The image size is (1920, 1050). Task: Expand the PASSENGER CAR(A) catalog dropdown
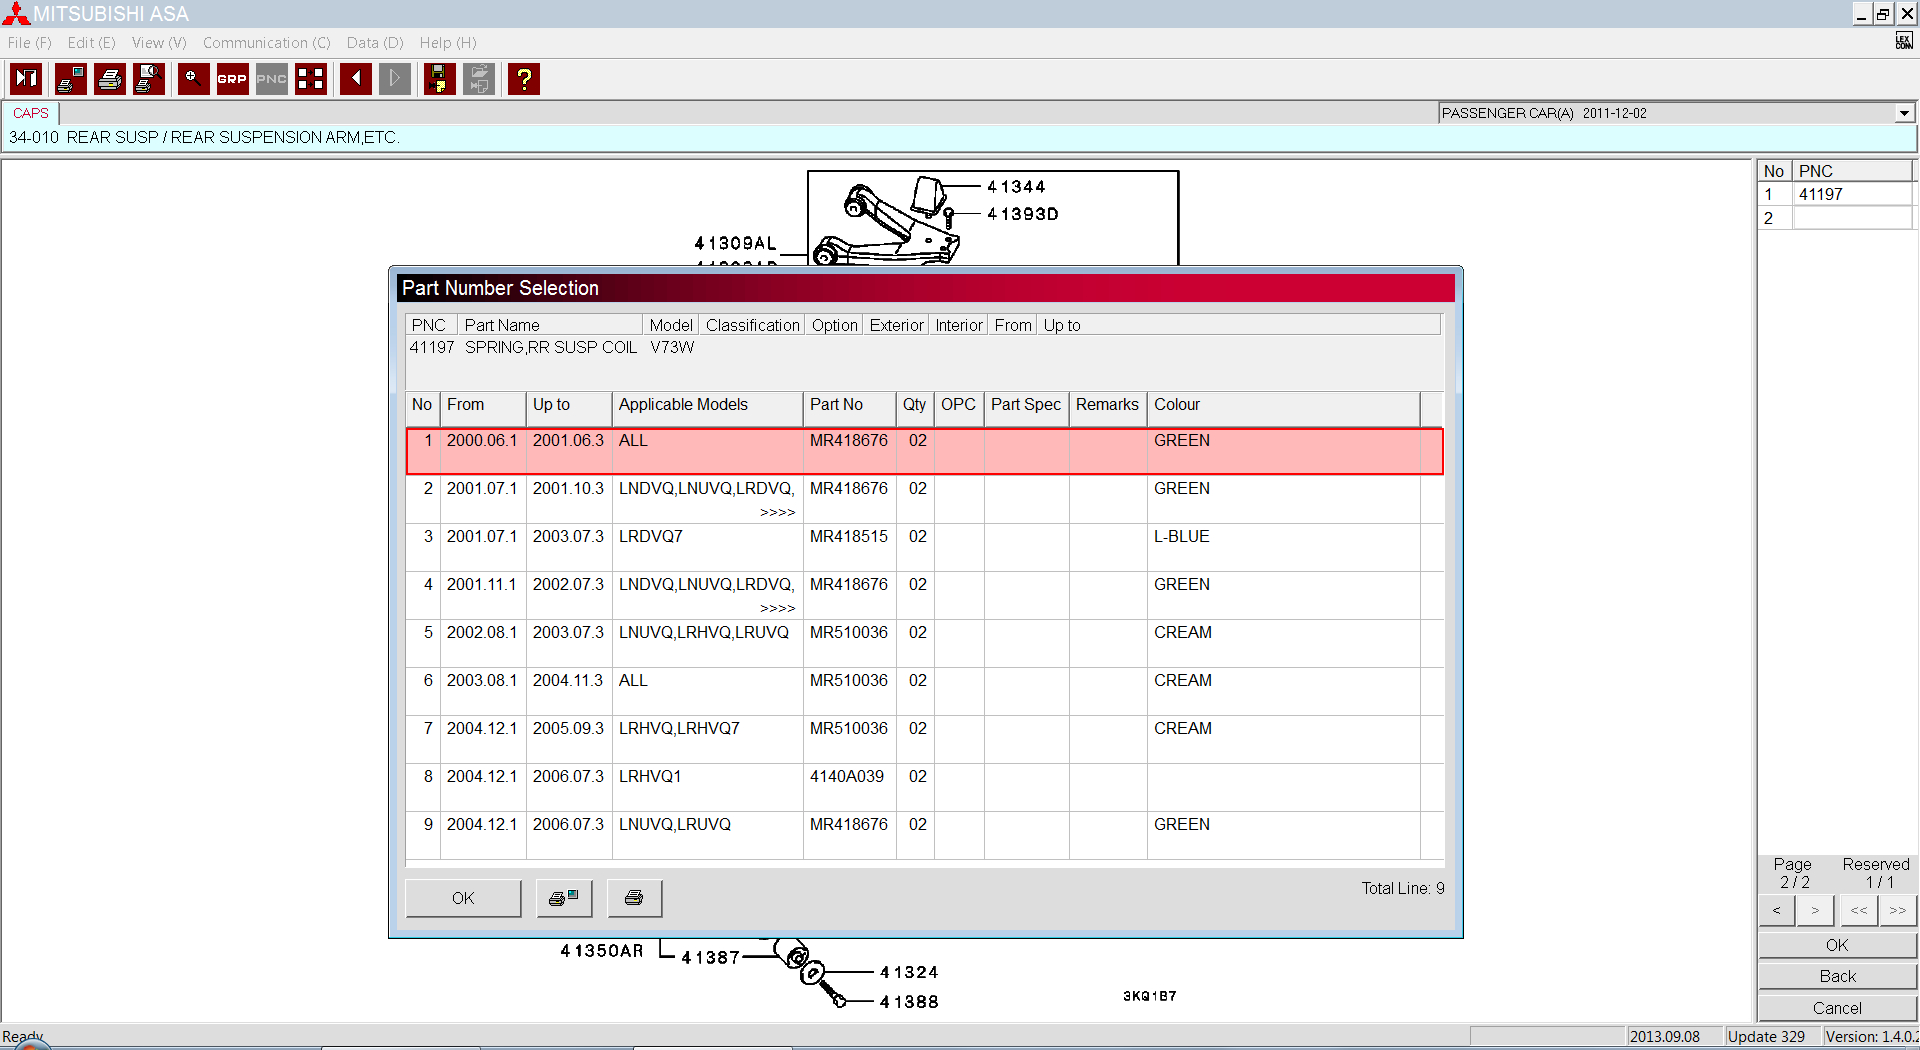pyautogui.click(x=1903, y=114)
